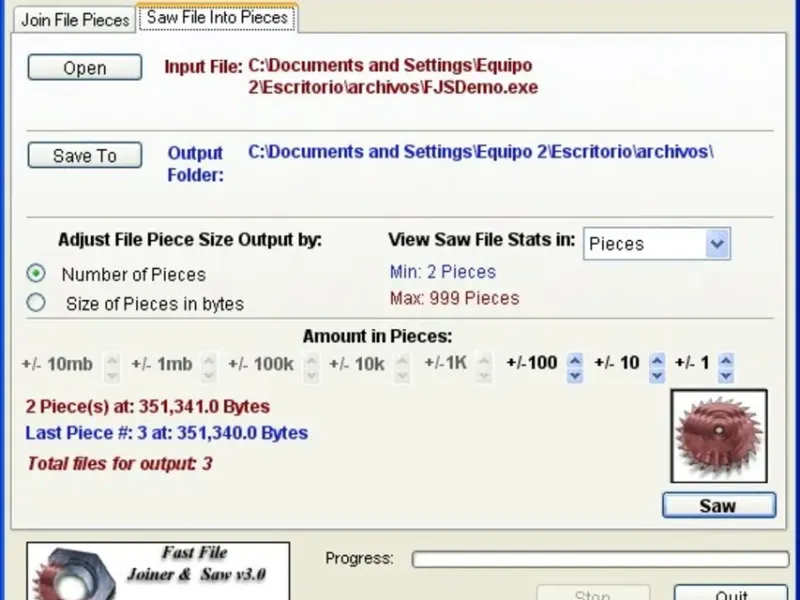Click the Quit button

pos(731,593)
